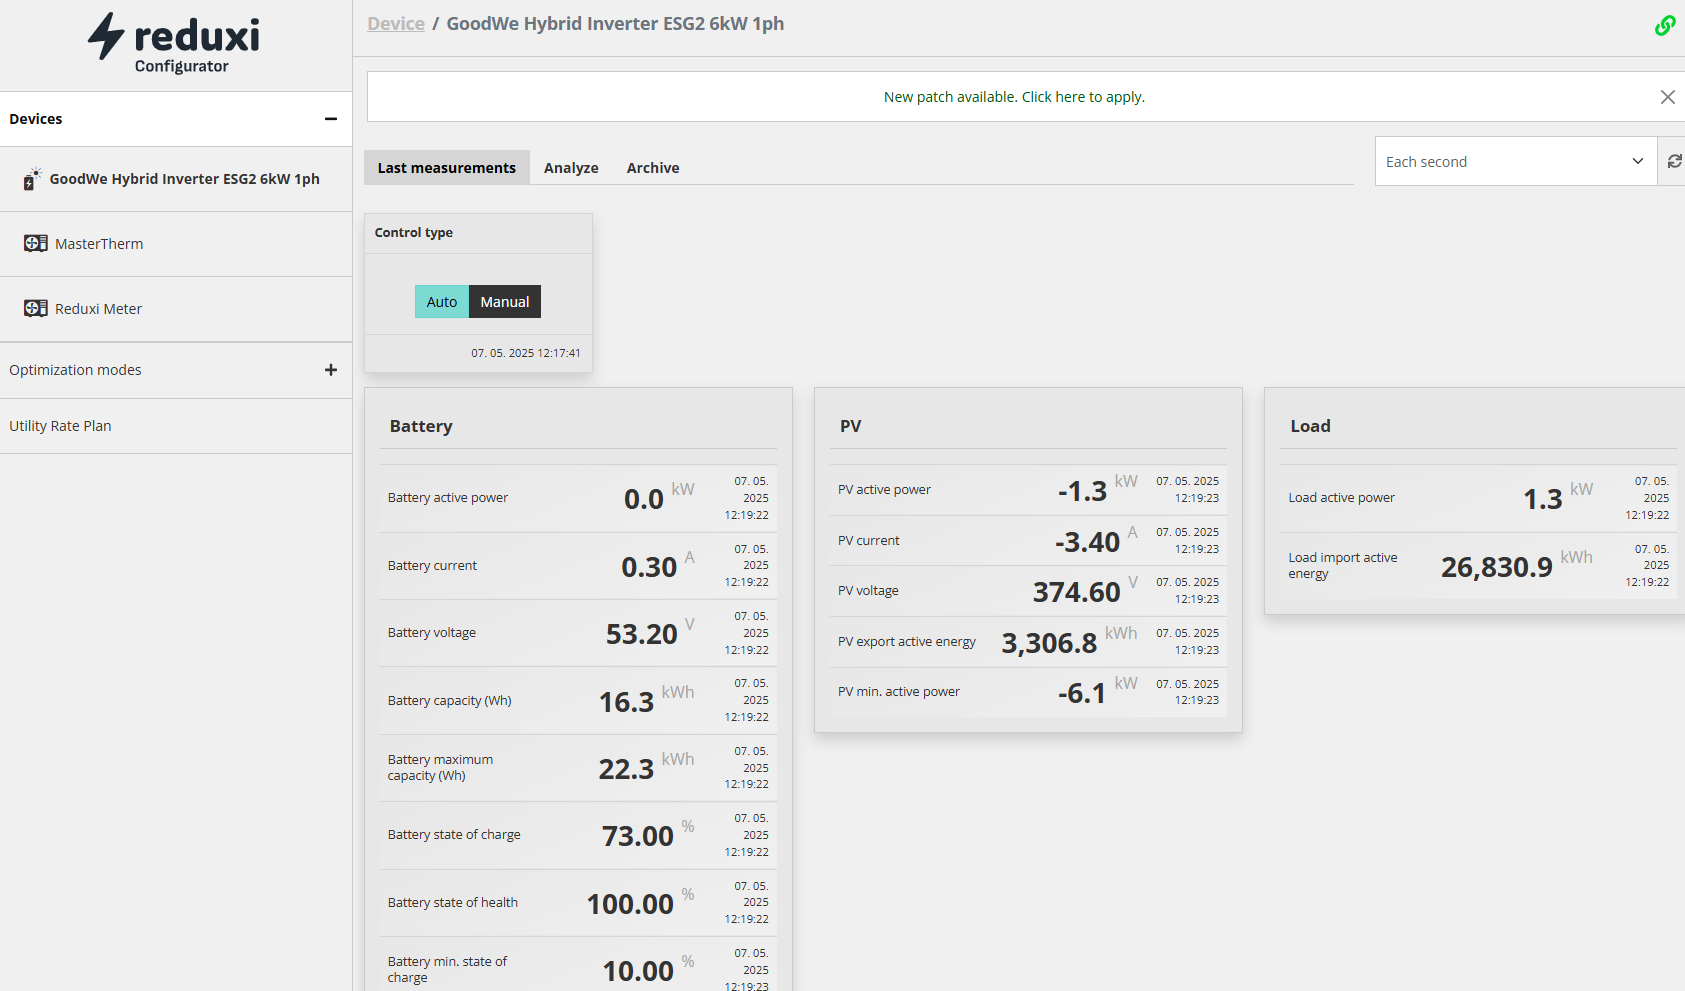Apply the new patch via banner link

(x=1014, y=97)
